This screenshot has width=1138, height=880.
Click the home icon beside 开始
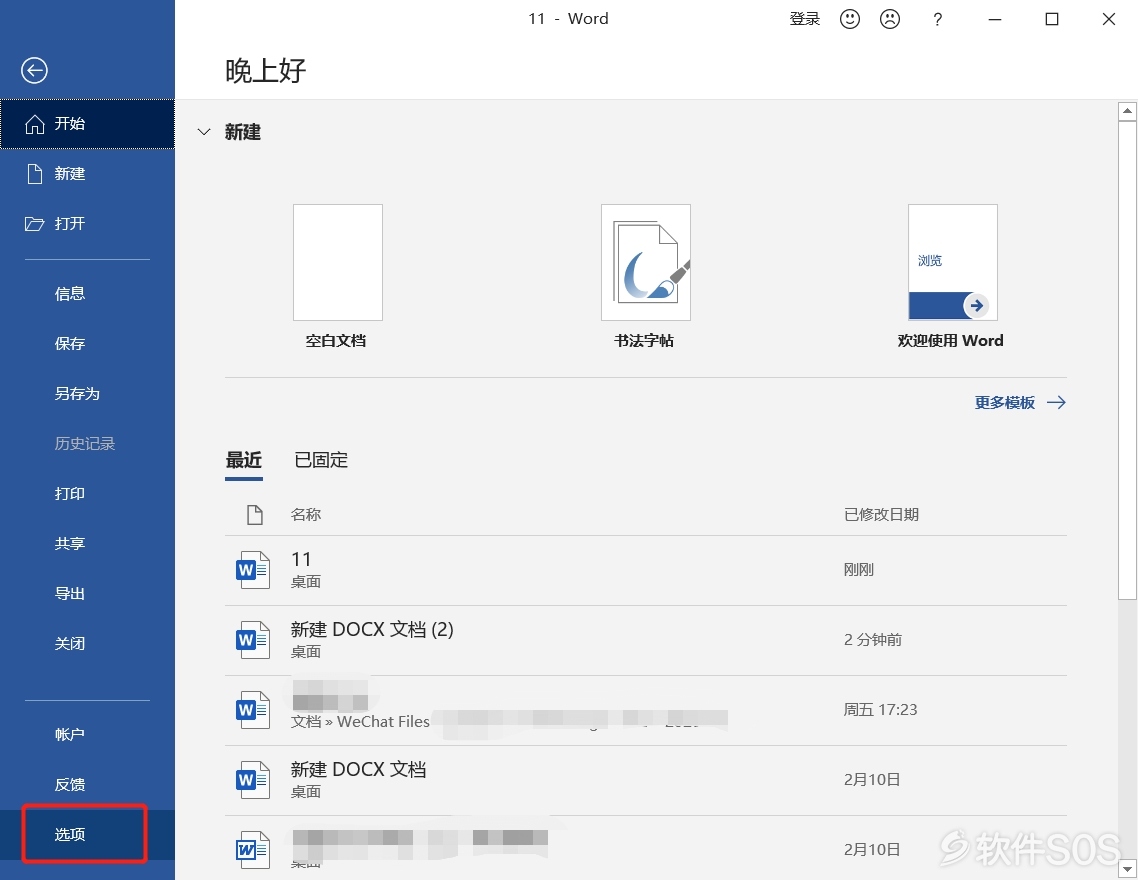pyautogui.click(x=34, y=124)
